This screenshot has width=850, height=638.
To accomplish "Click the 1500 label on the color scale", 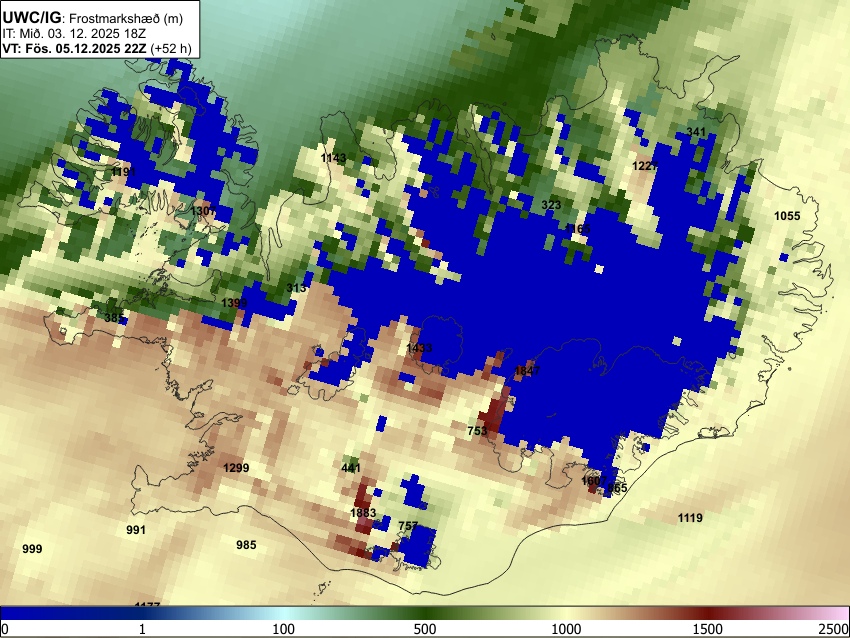I will click(x=708, y=629).
